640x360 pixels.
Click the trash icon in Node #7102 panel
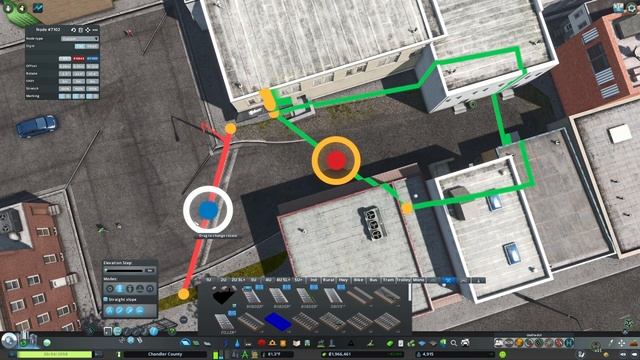(80, 30)
